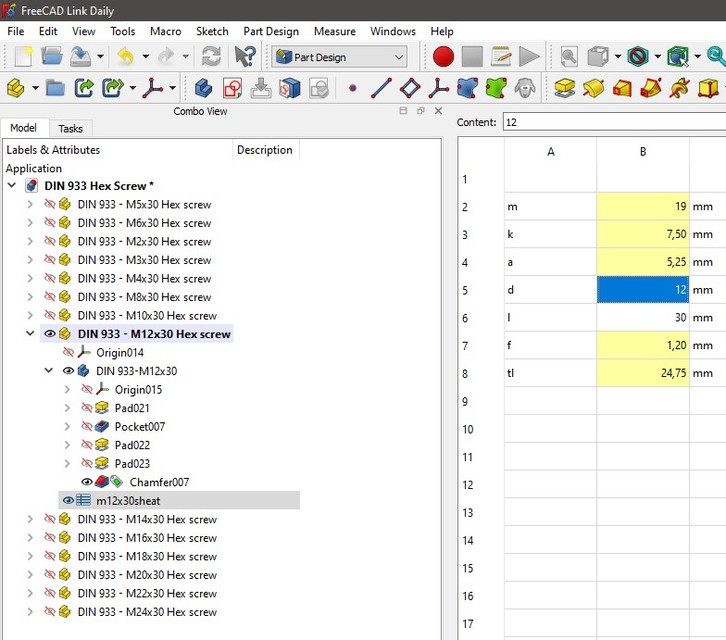Viewport: 726px width, 640px height.
Task: Select Chamfer007 in the model tree
Action: (159, 482)
